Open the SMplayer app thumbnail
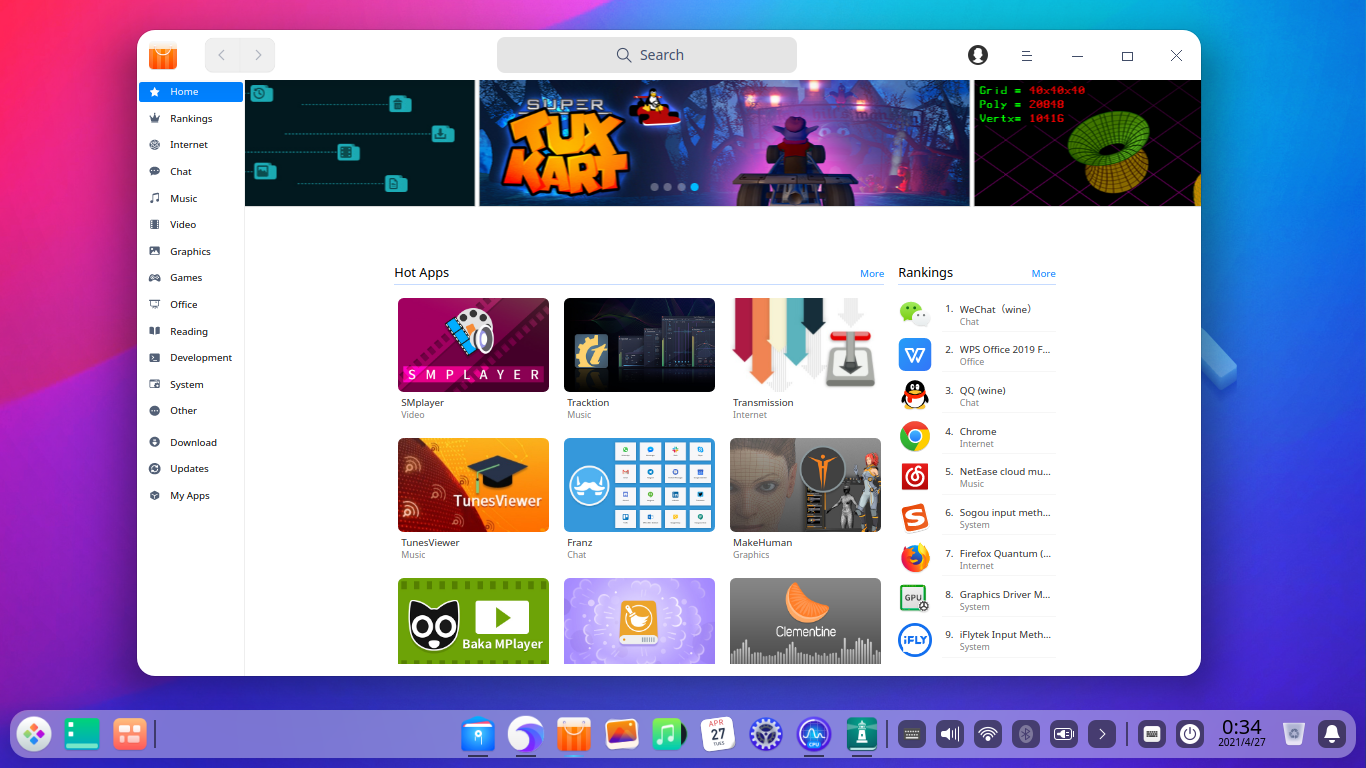This screenshot has width=1366, height=768. point(473,345)
